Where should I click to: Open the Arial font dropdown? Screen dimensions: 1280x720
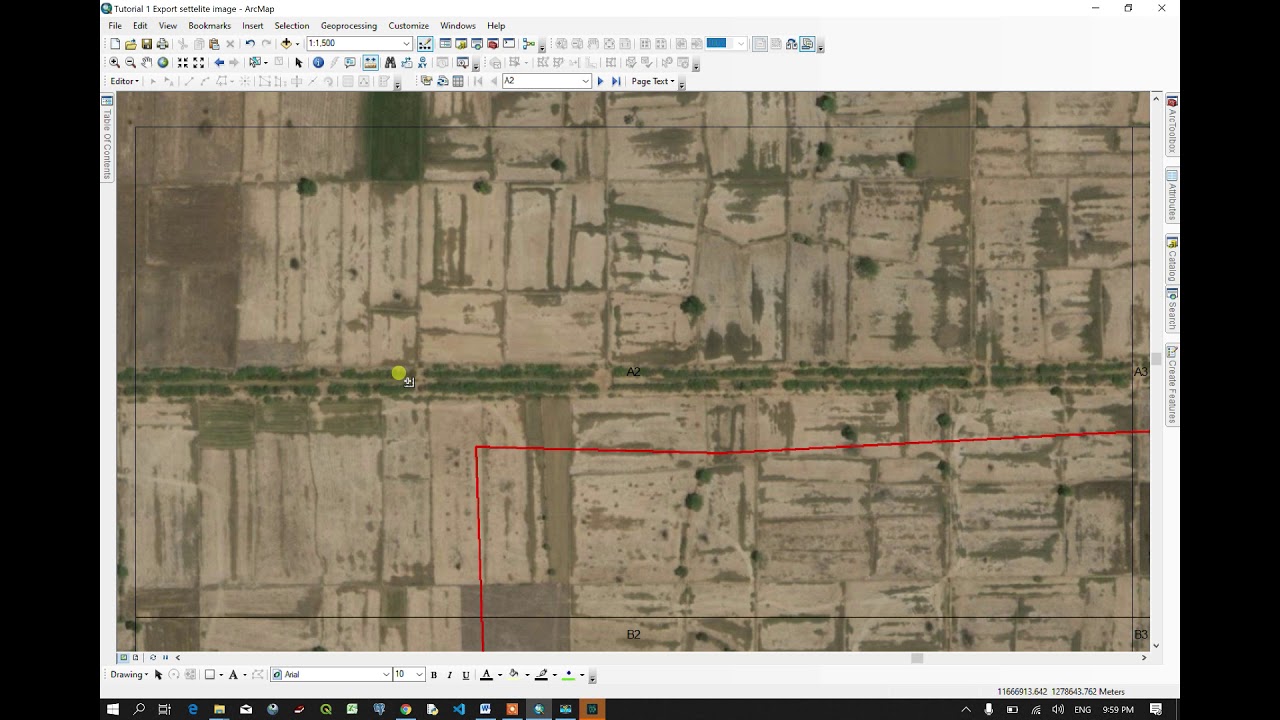386,675
